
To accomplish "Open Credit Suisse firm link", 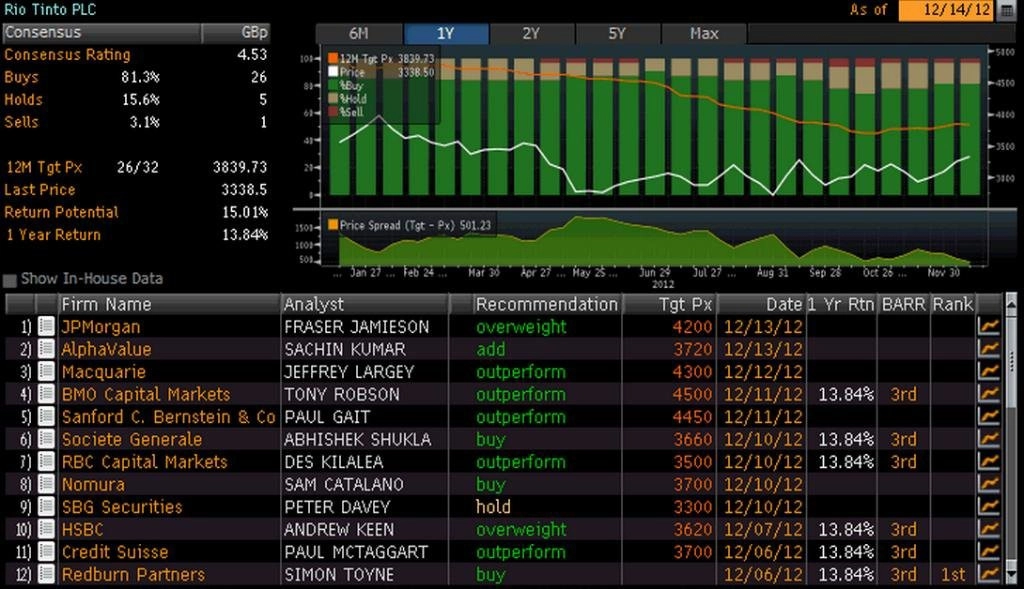I will 115,552.
